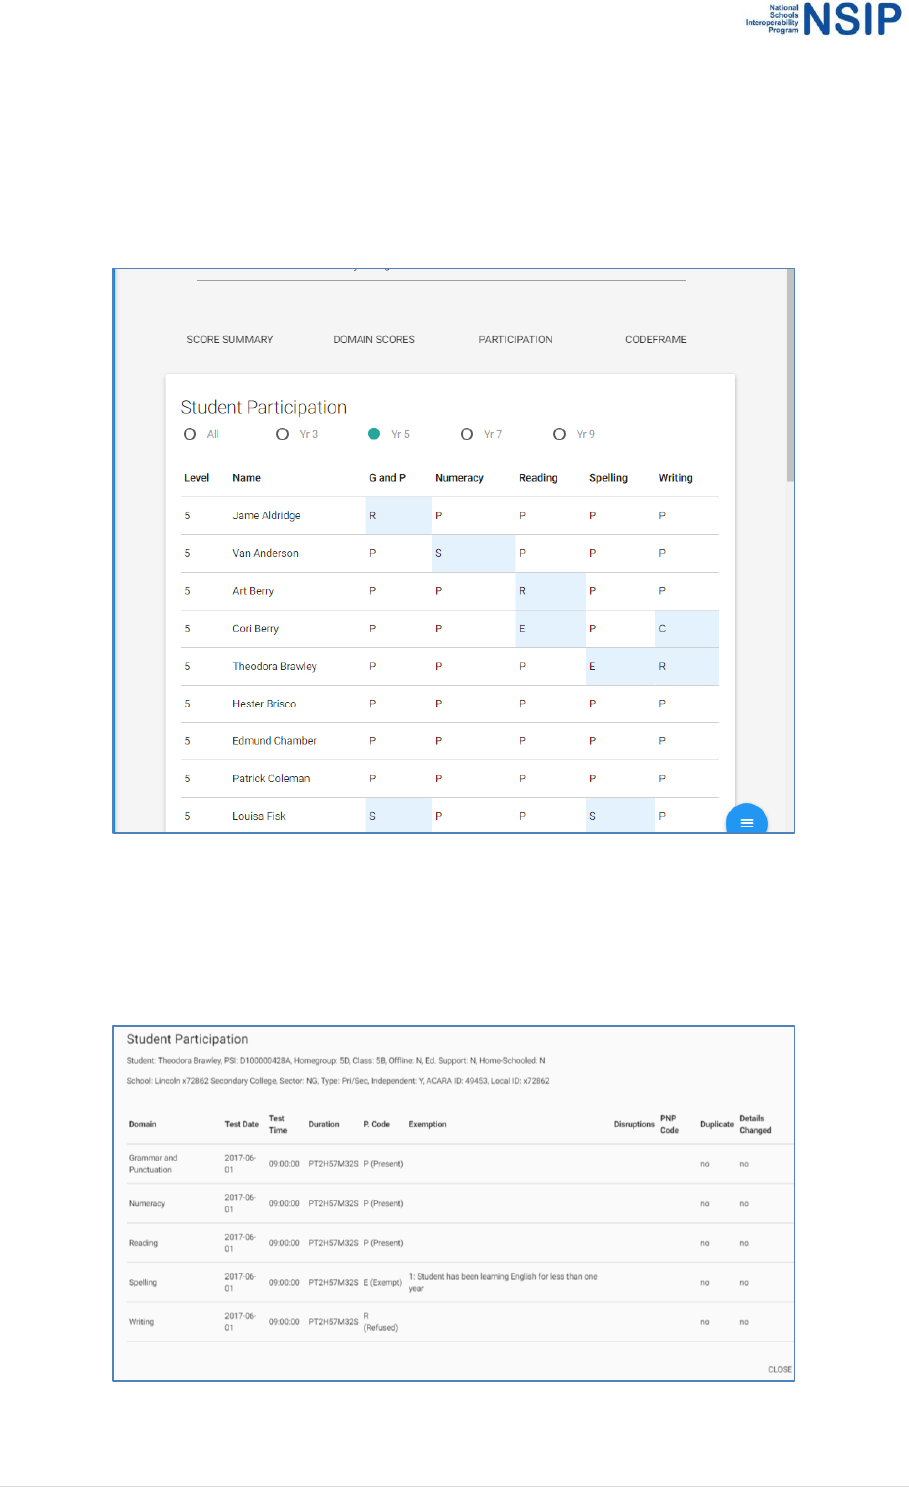Click Art Berry's Reading 'R' cell

[550, 591]
